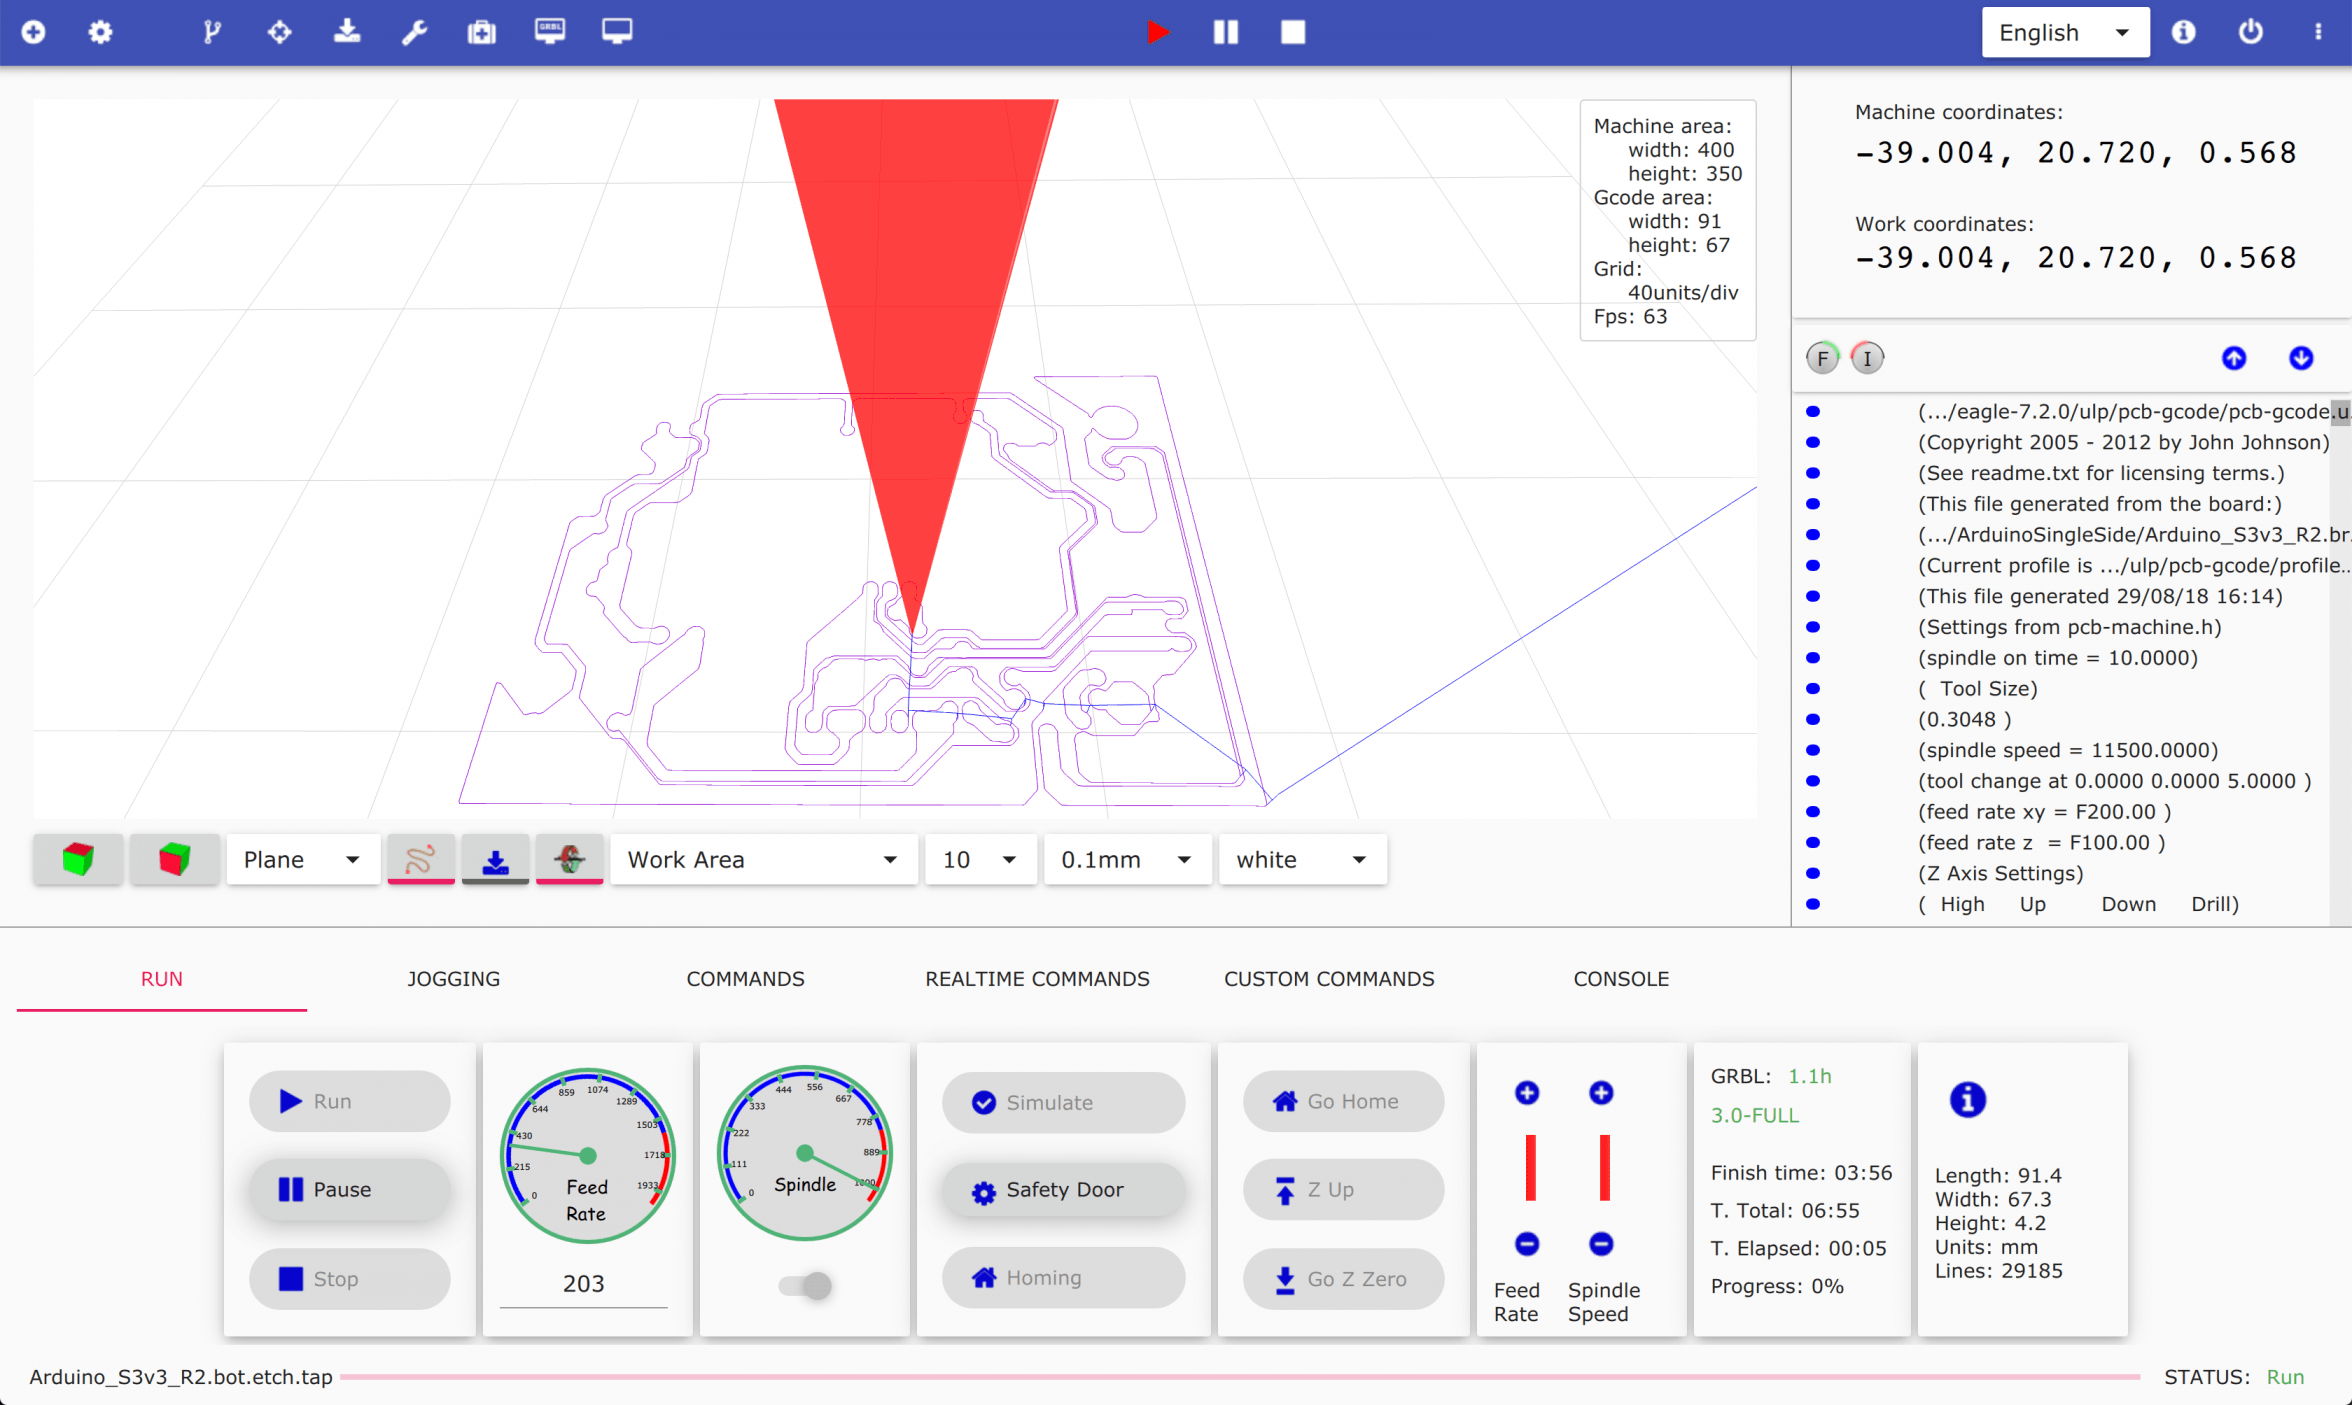Click the crosshair probe icon in toolbar
This screenshot has height=1405, width=2352.
point(280,31)
